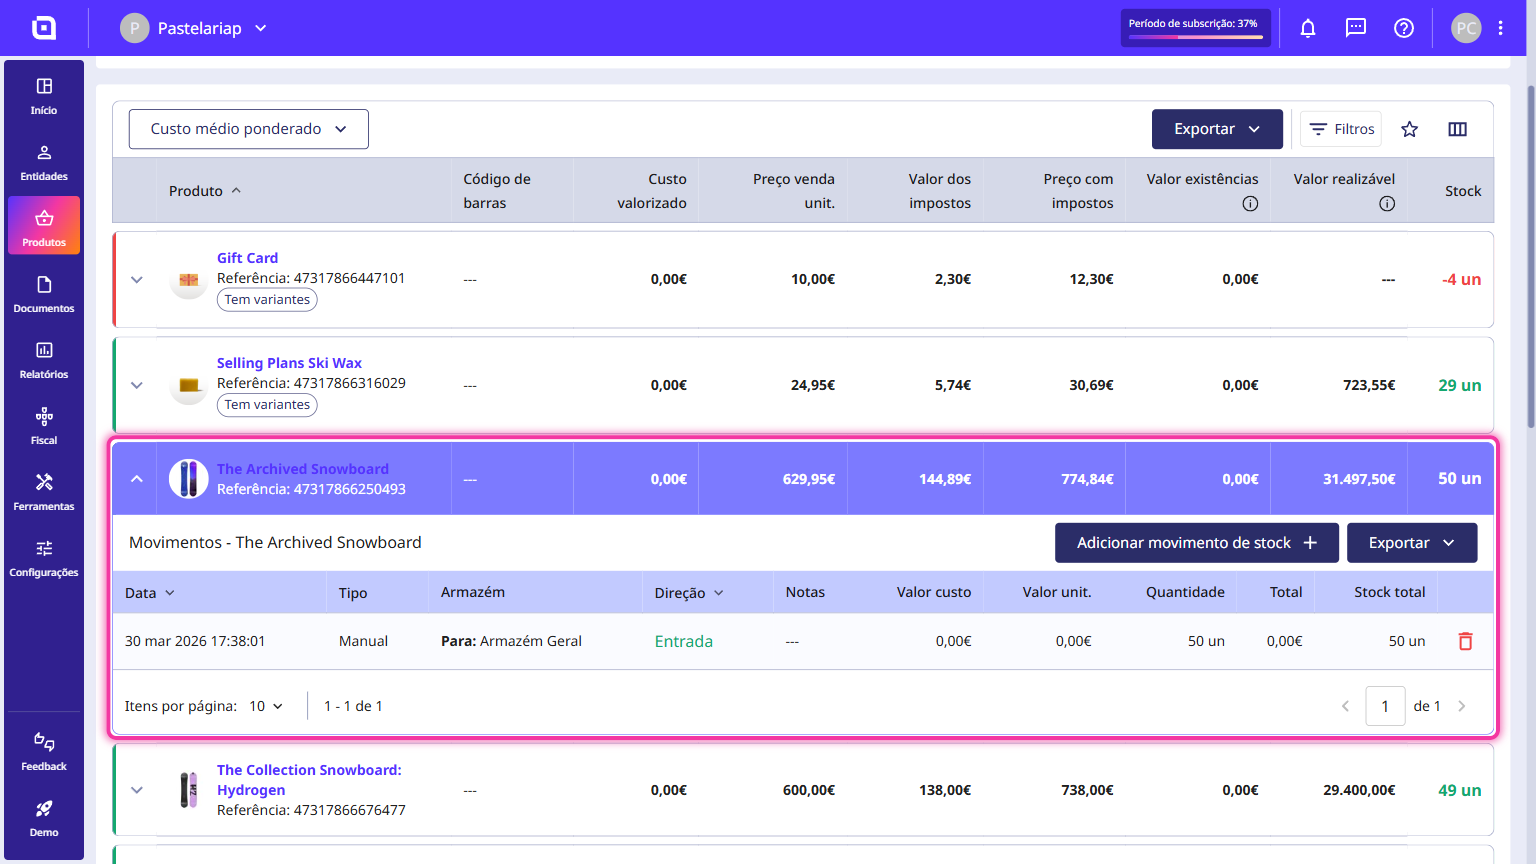The image size is (1536, 864).
Task: Open the Selling Plans Ski Wax link
Action: (289, 363)
